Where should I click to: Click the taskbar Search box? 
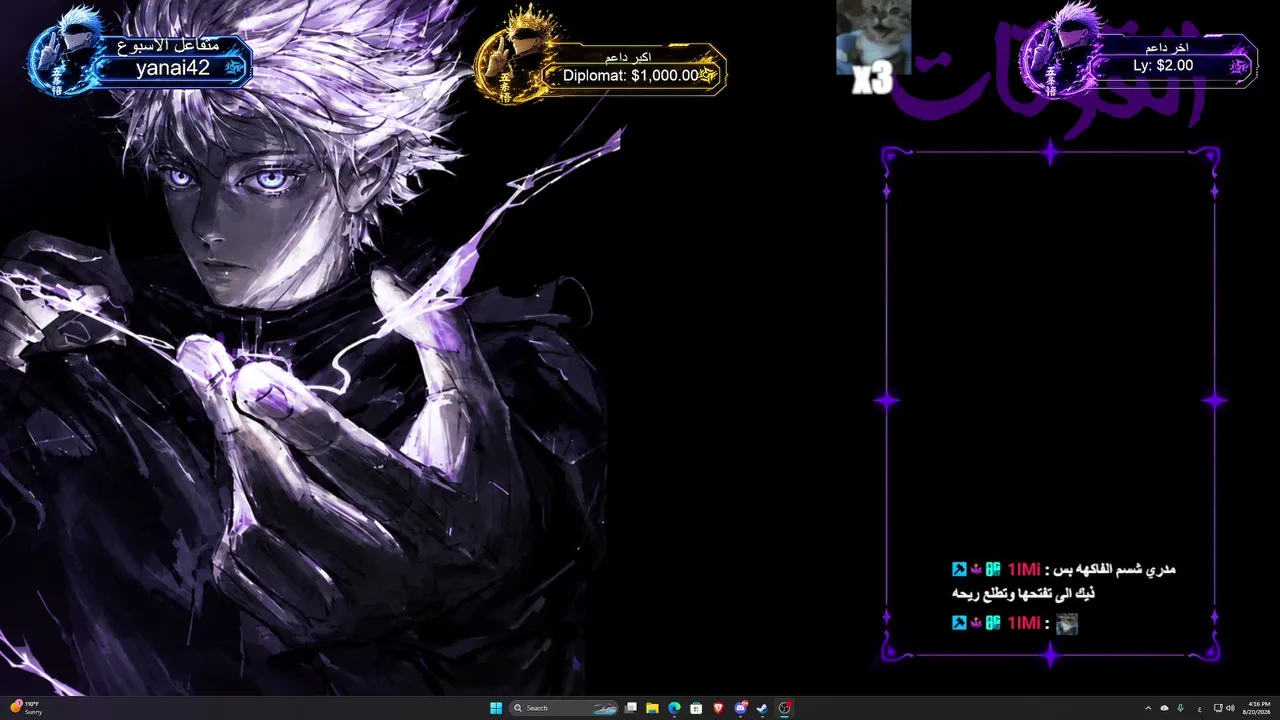point(564,708)
